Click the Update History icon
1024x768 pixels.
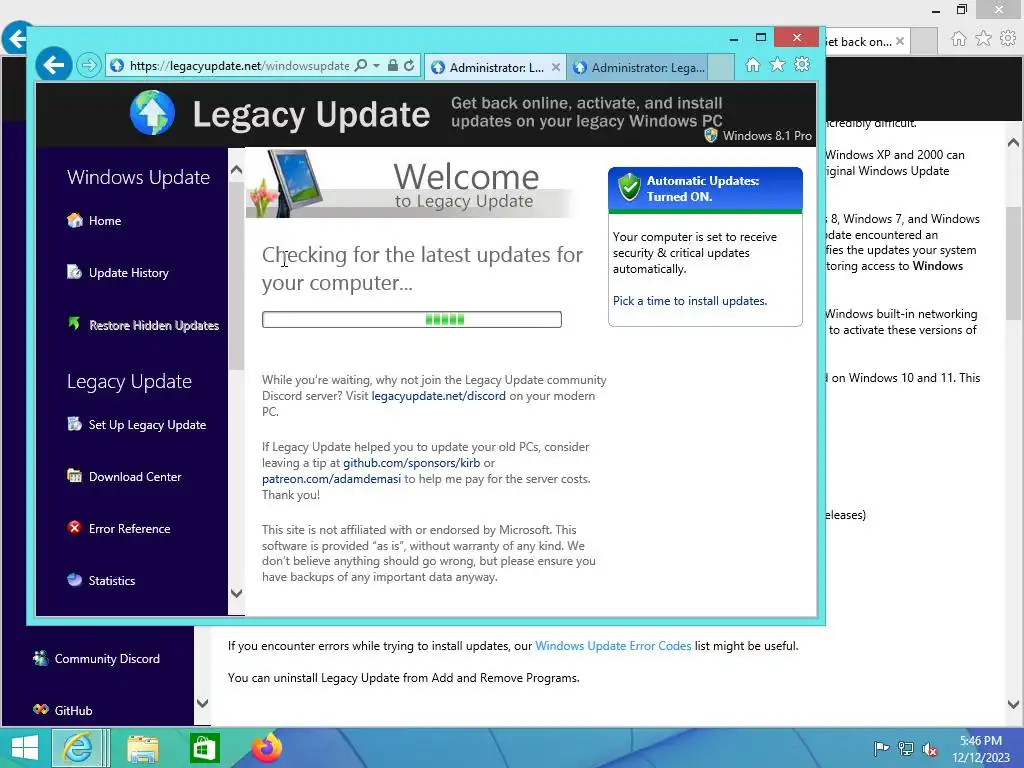74,272
